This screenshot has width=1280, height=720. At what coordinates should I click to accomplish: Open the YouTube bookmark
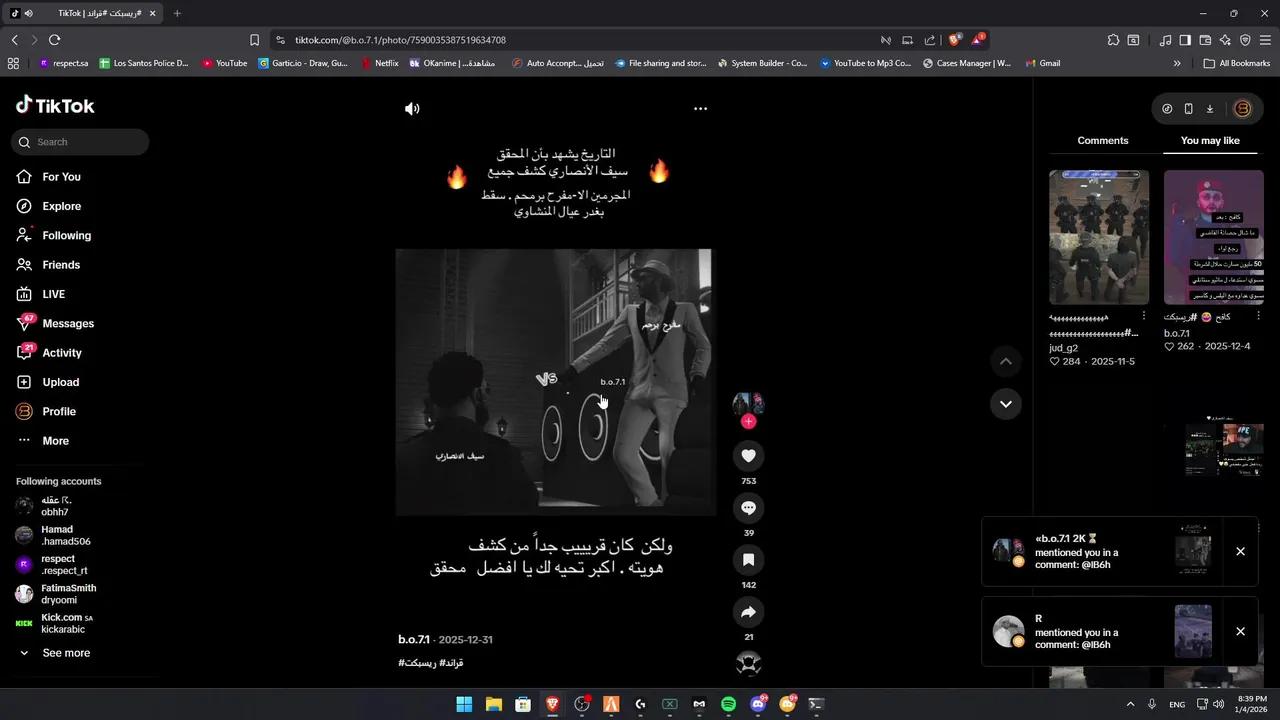pyautogui.click(x=224, y=63)
